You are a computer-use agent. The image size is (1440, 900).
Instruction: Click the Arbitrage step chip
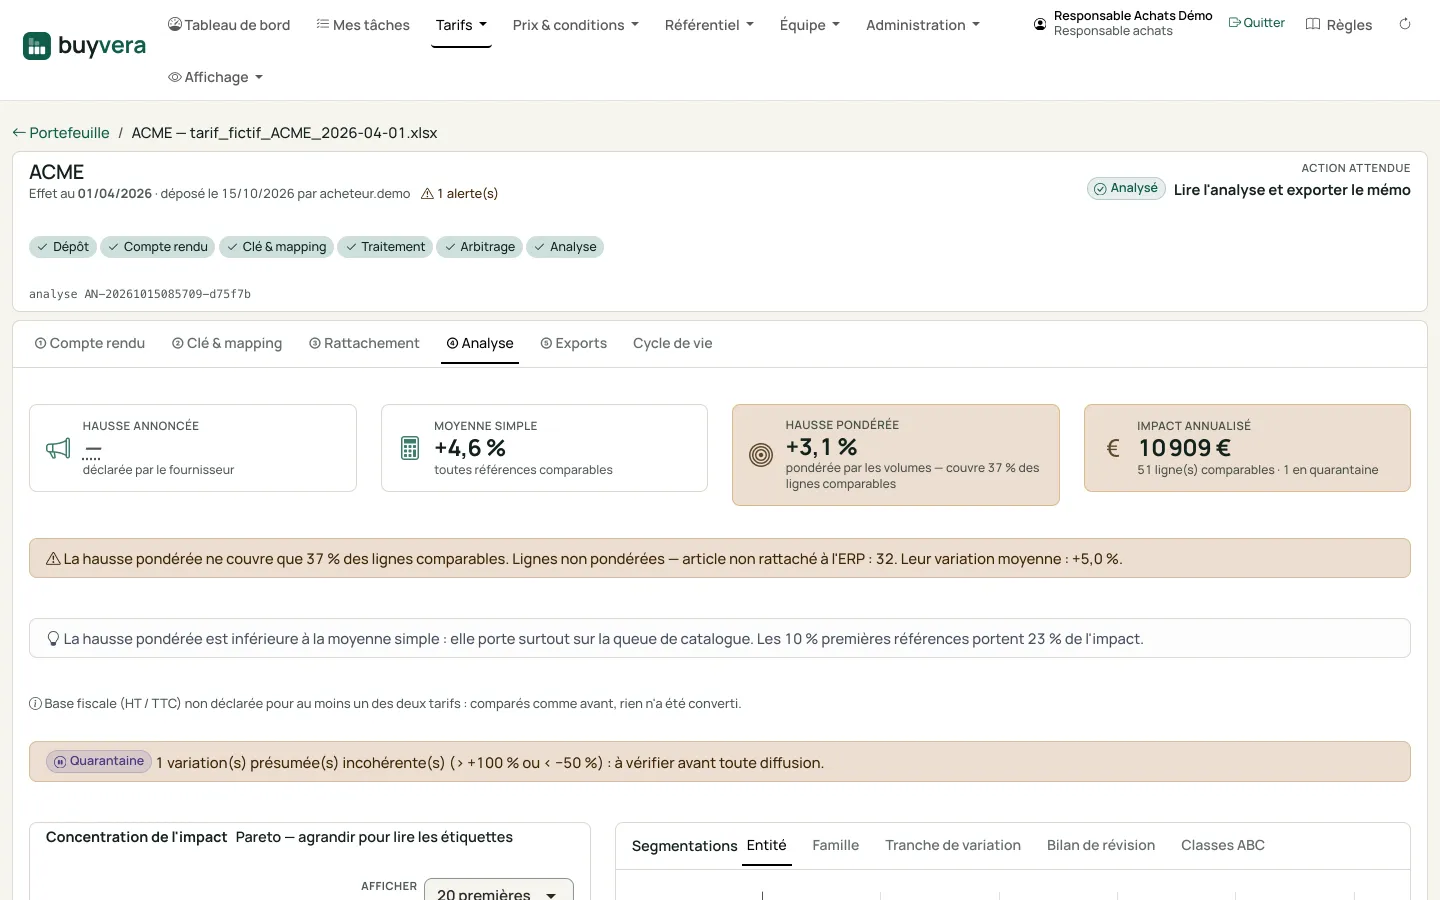[x=480, y=247]
